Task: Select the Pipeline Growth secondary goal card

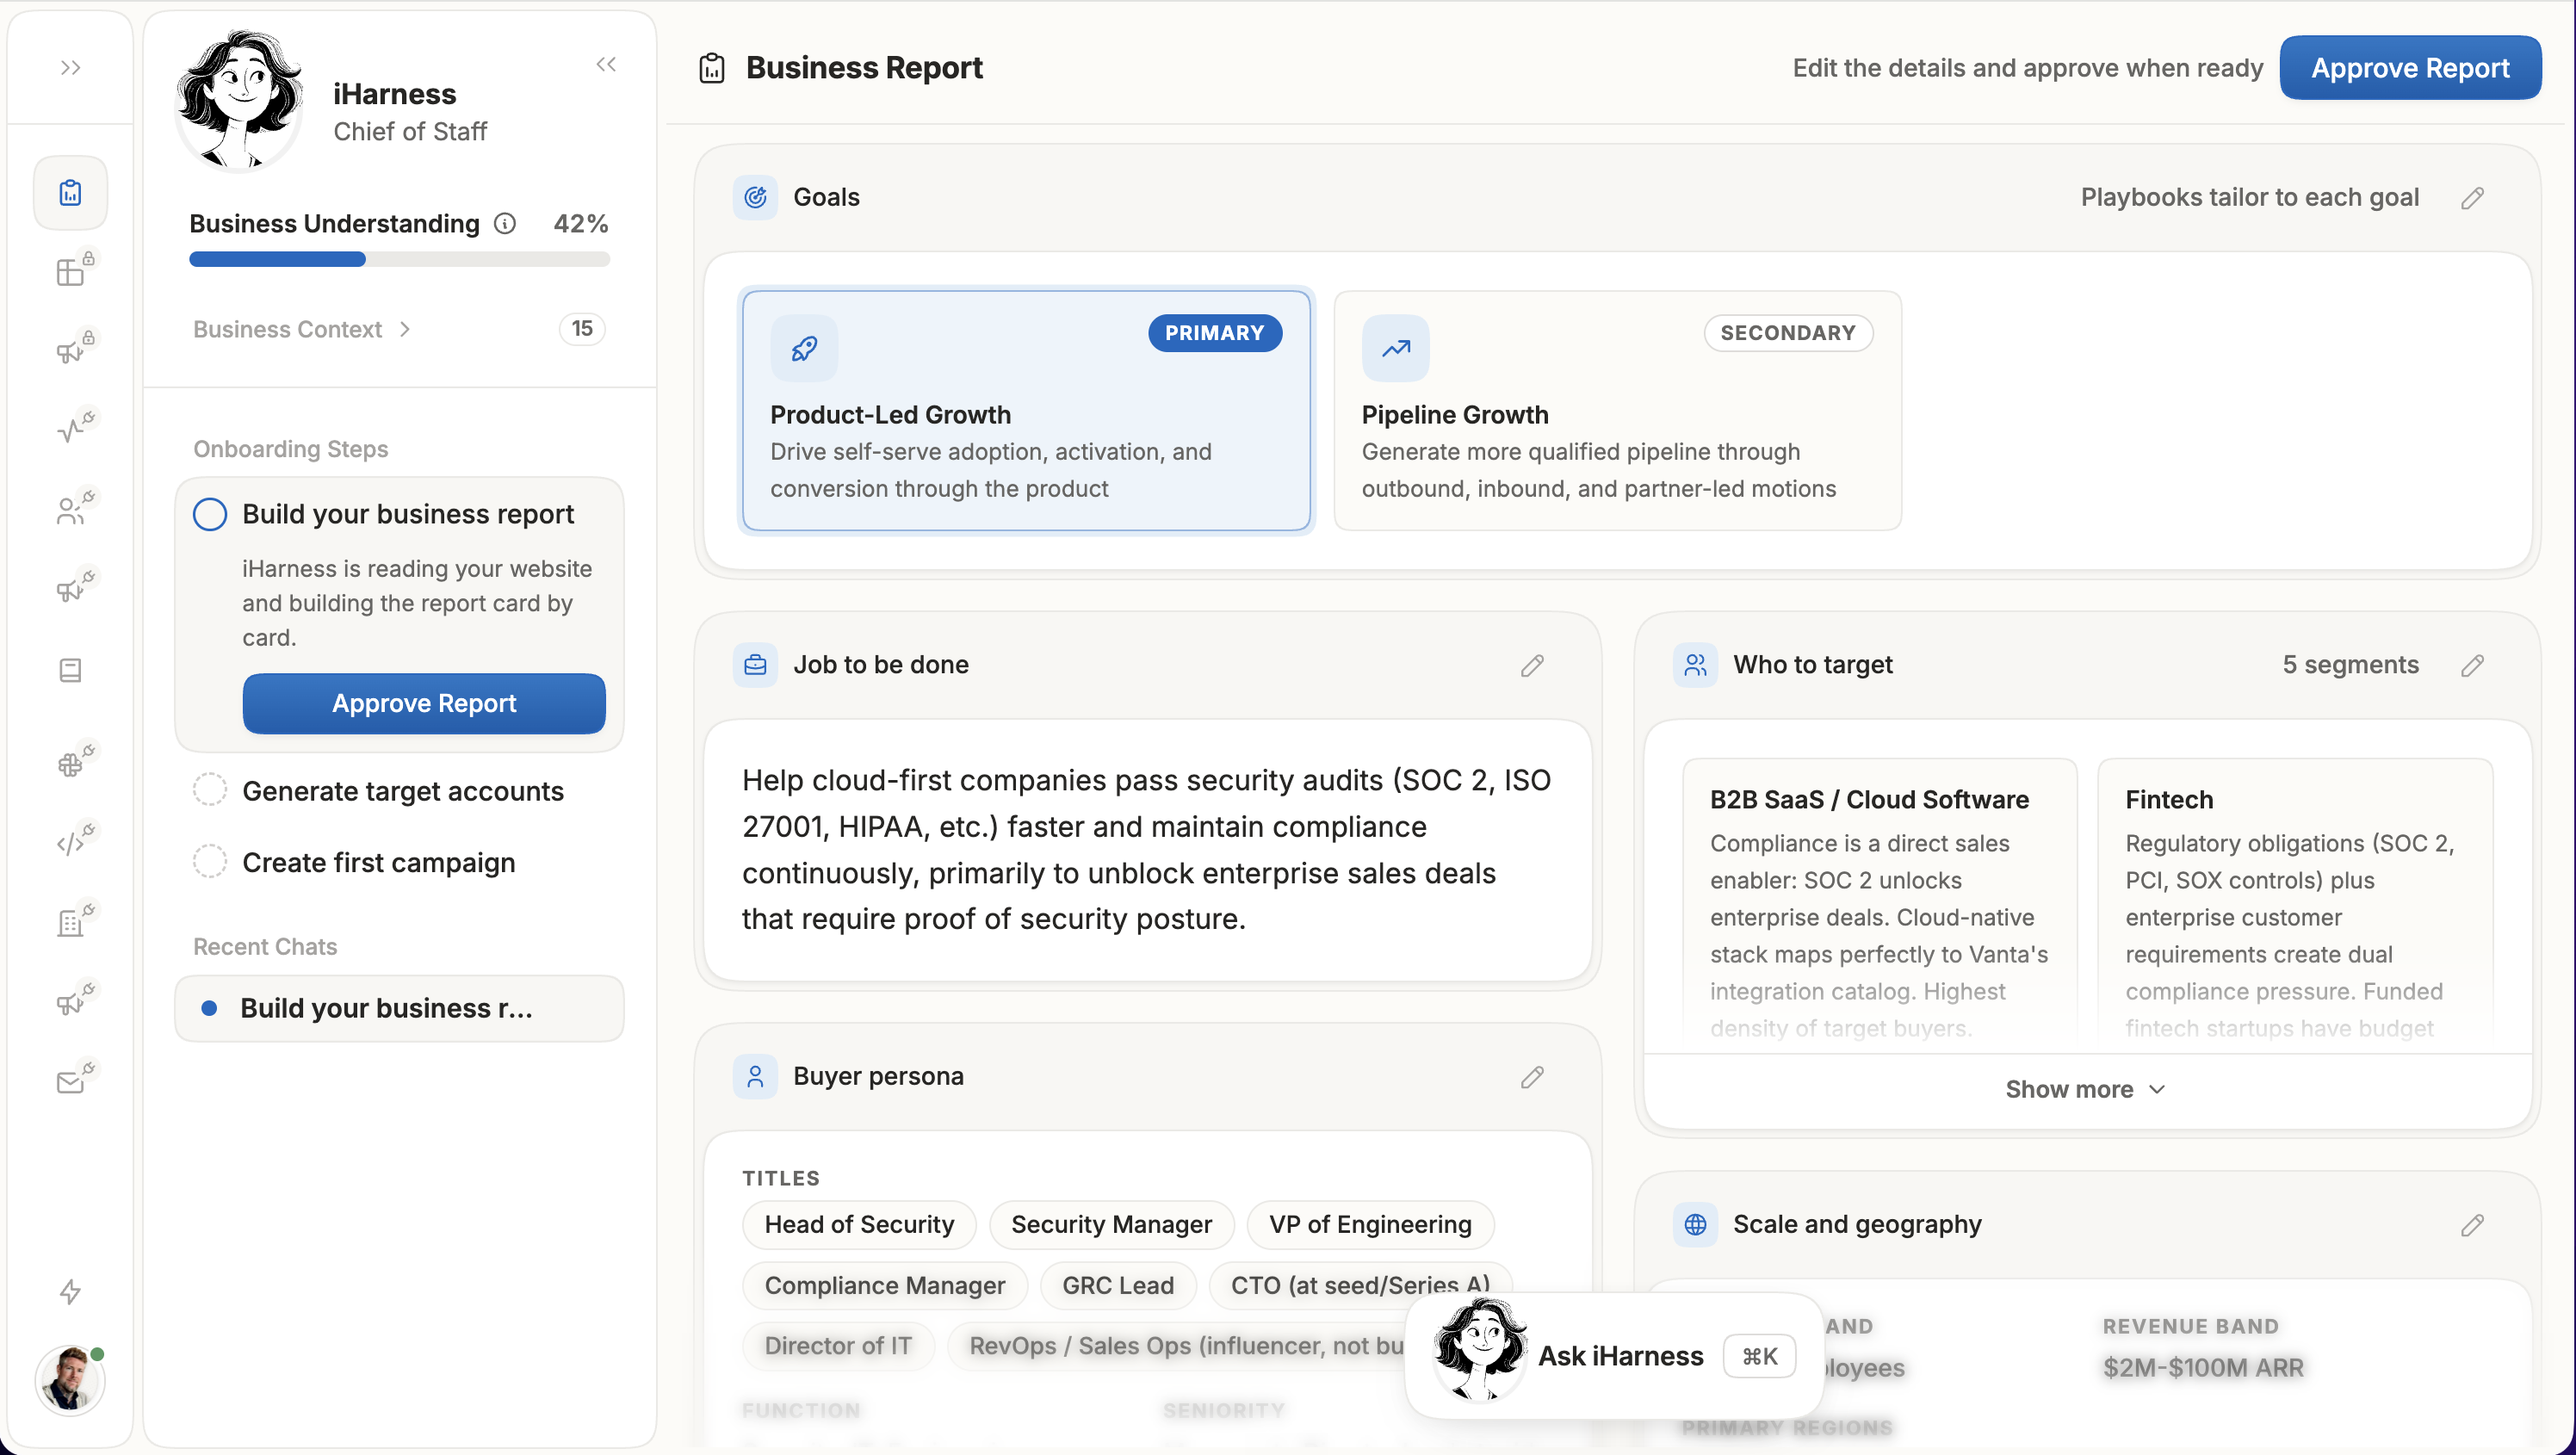Action: [x=1617, y=411]
